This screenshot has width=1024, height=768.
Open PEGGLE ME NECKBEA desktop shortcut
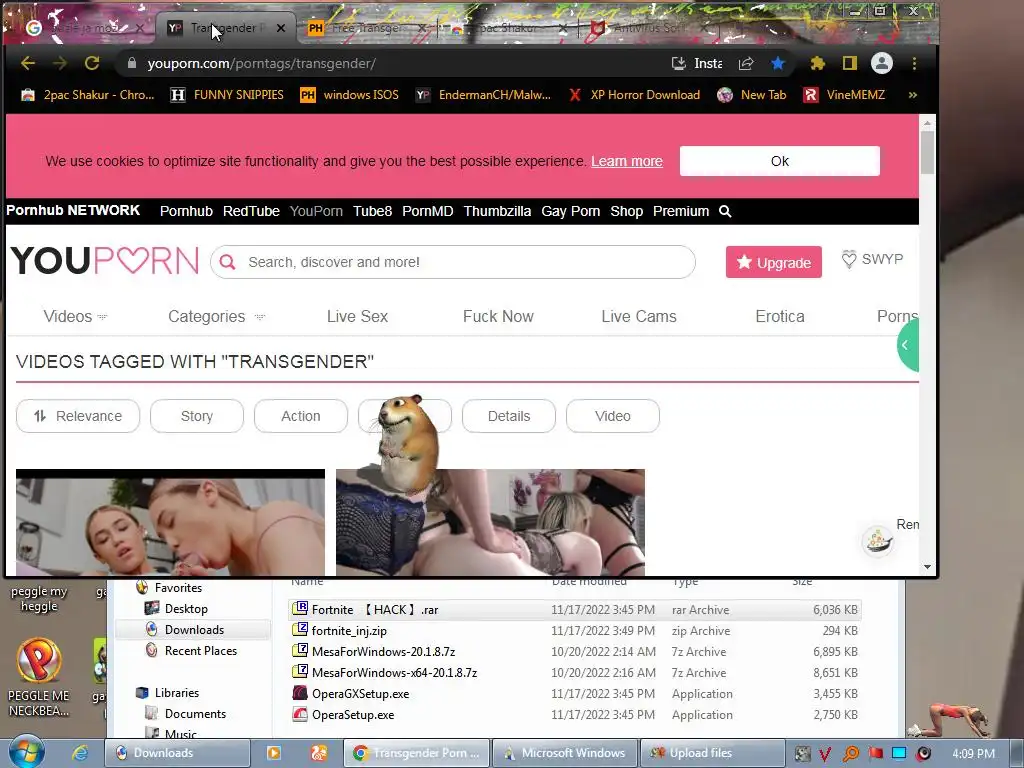[x=39, y=677]
